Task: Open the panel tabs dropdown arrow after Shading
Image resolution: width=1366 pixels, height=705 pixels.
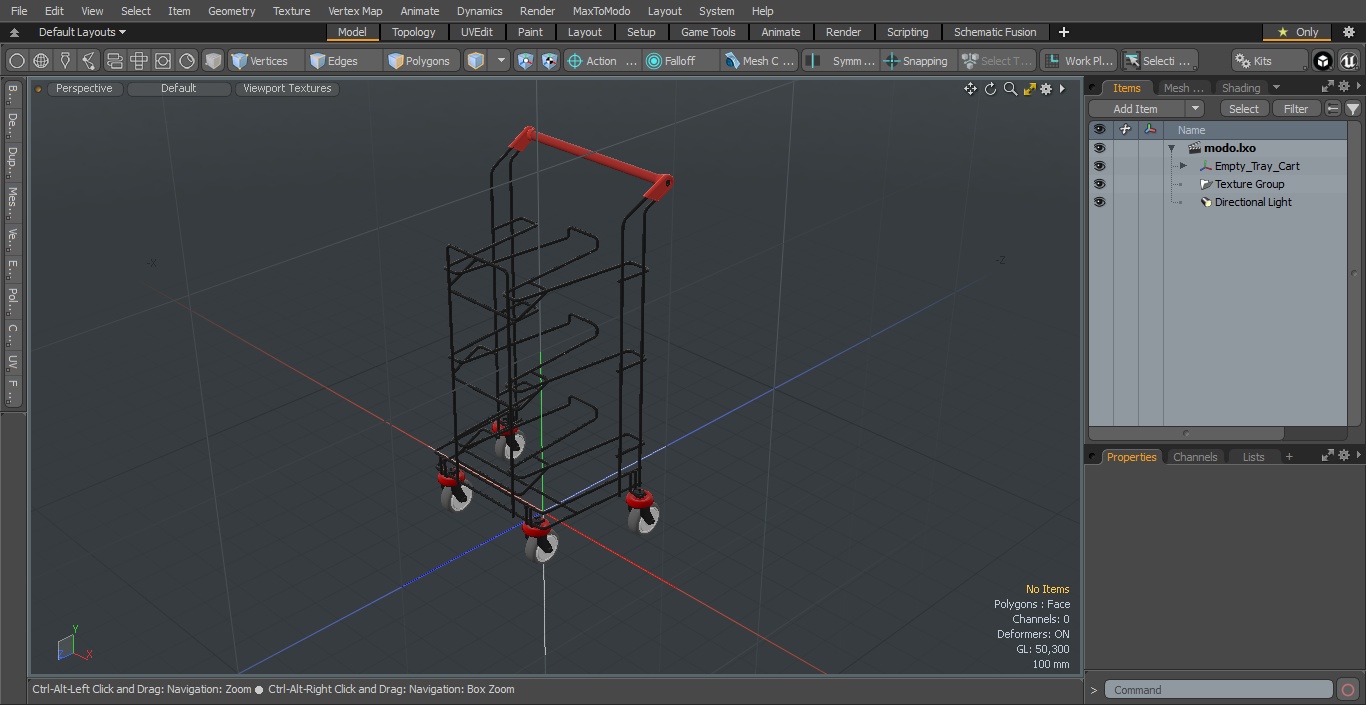Action: (x=1276, y=88)
